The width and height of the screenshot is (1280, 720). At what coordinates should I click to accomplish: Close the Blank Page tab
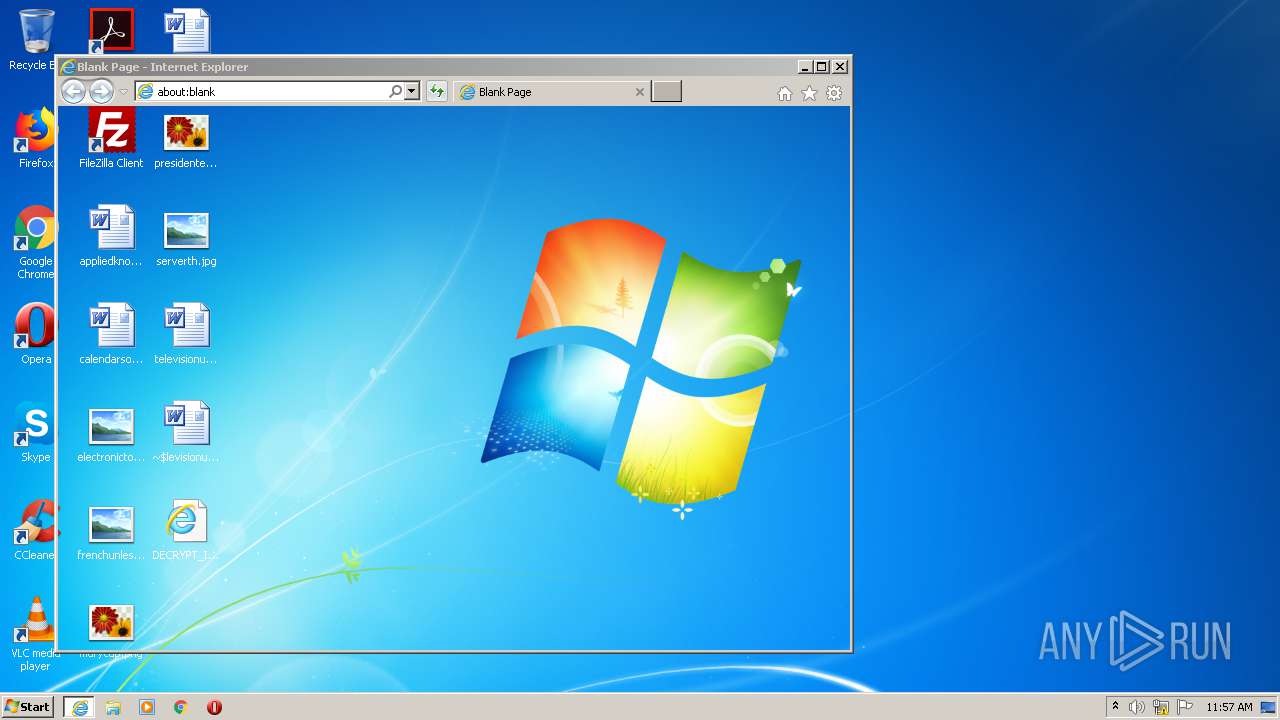pos(640,92)
